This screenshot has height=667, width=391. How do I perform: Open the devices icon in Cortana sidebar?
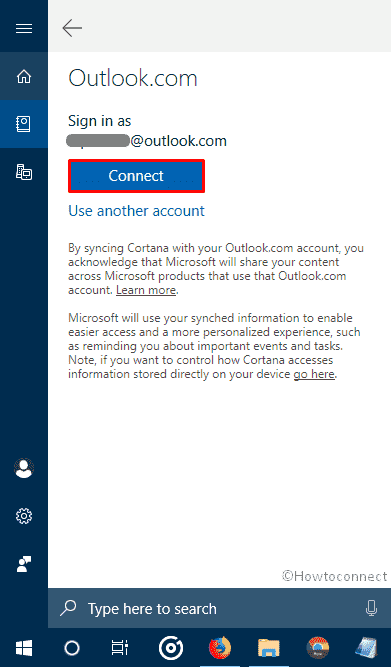24,172
